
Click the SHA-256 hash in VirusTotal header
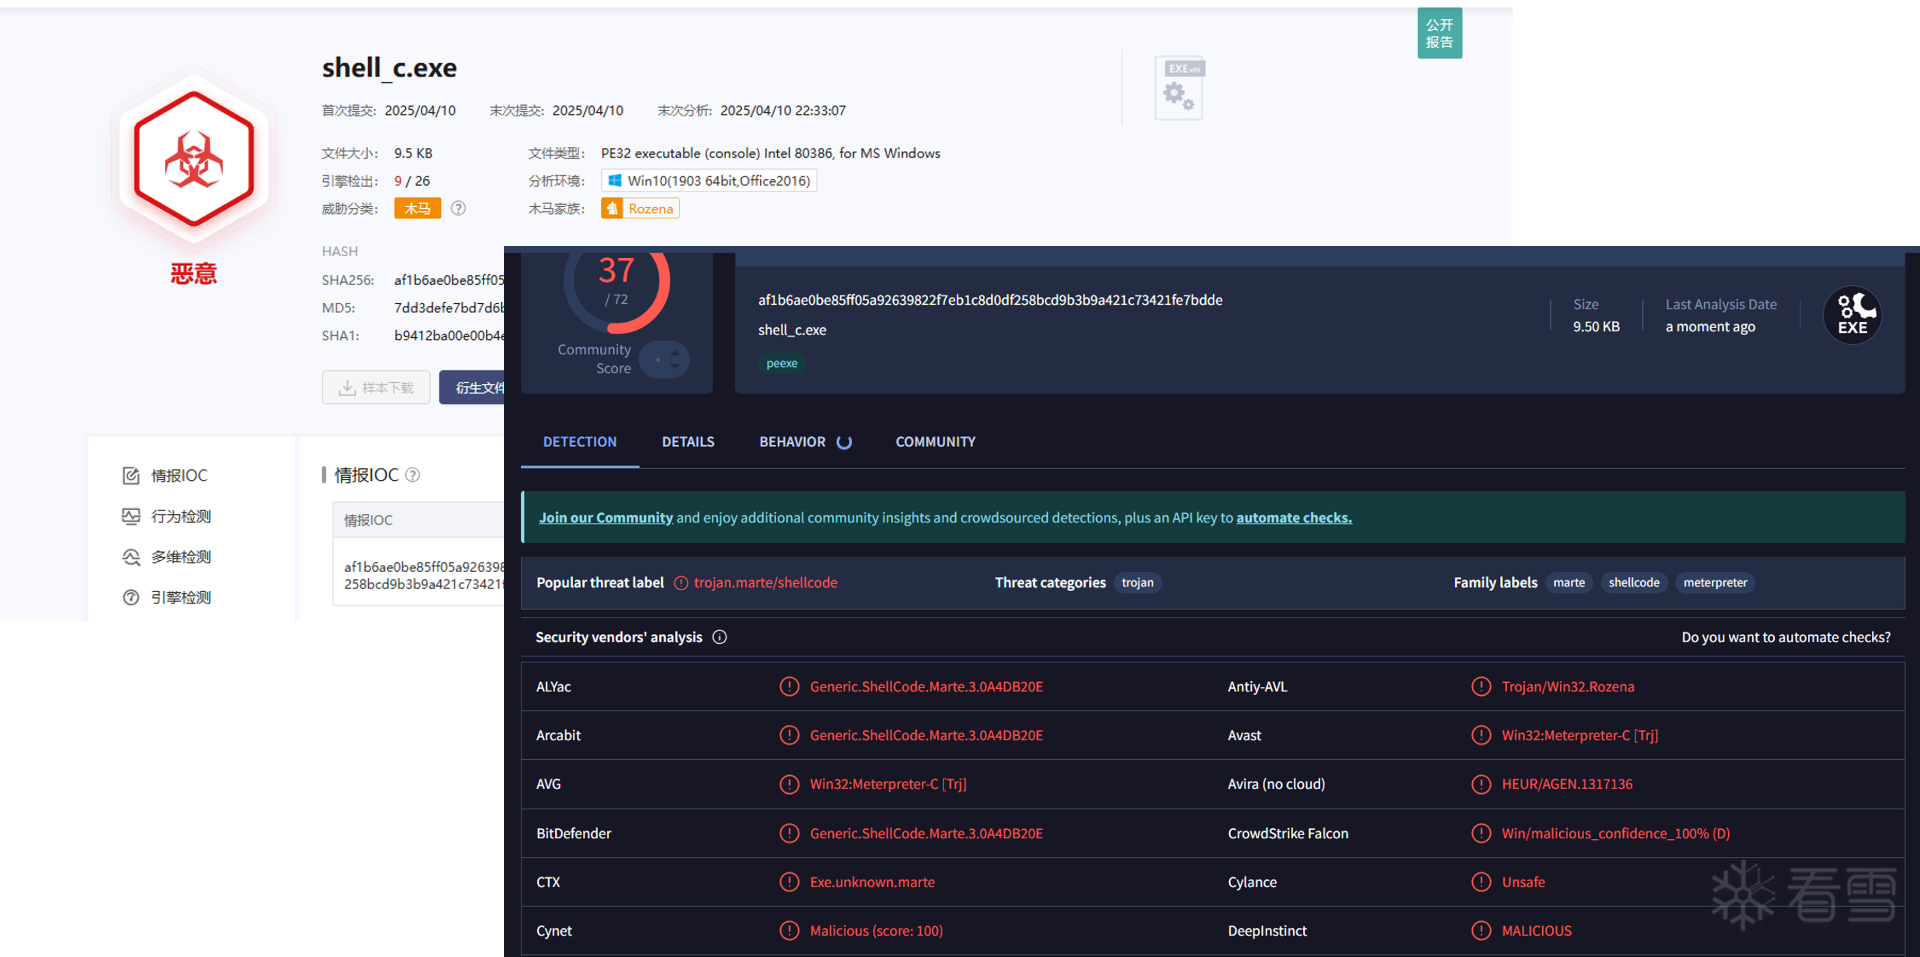990,300
